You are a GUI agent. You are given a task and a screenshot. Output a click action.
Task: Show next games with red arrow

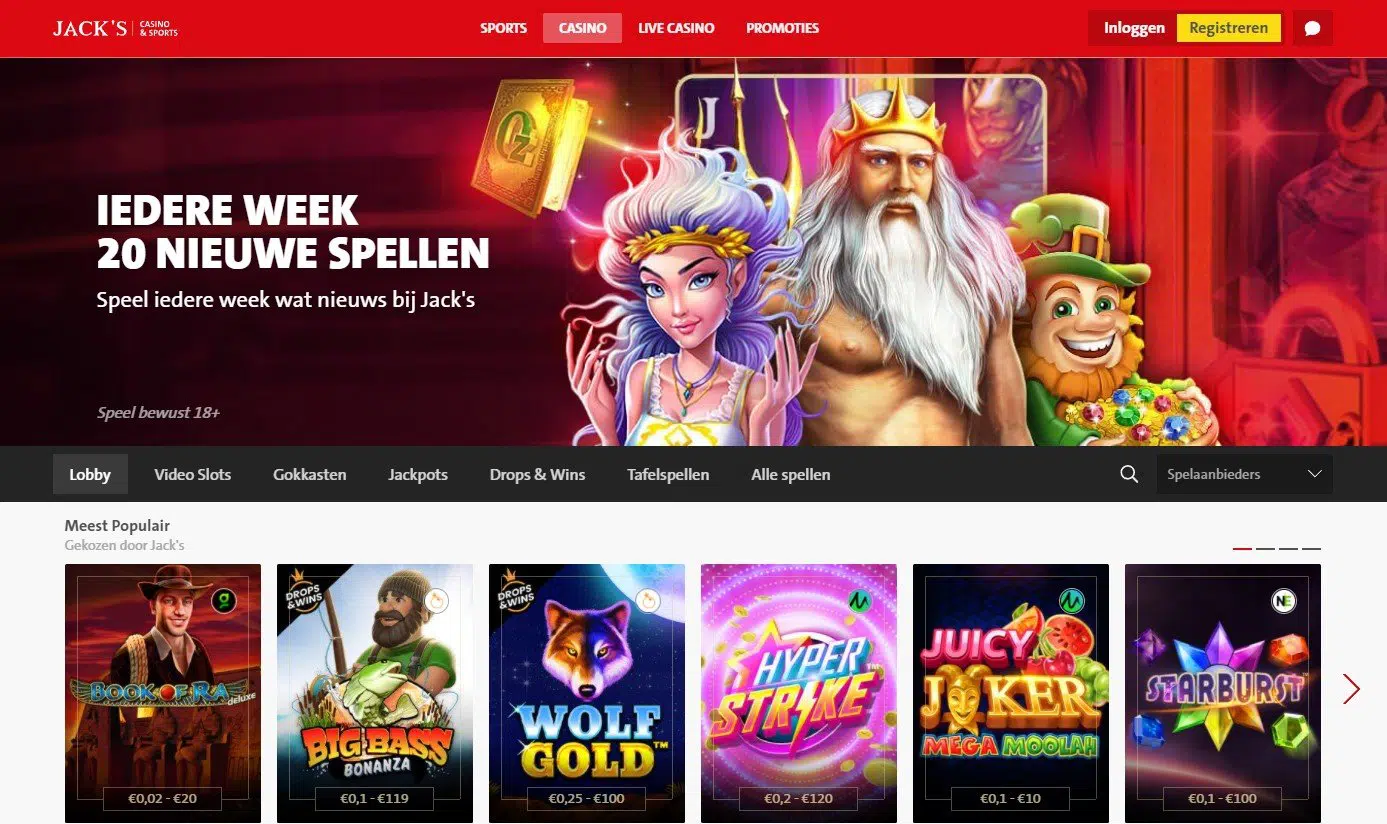1352,688
